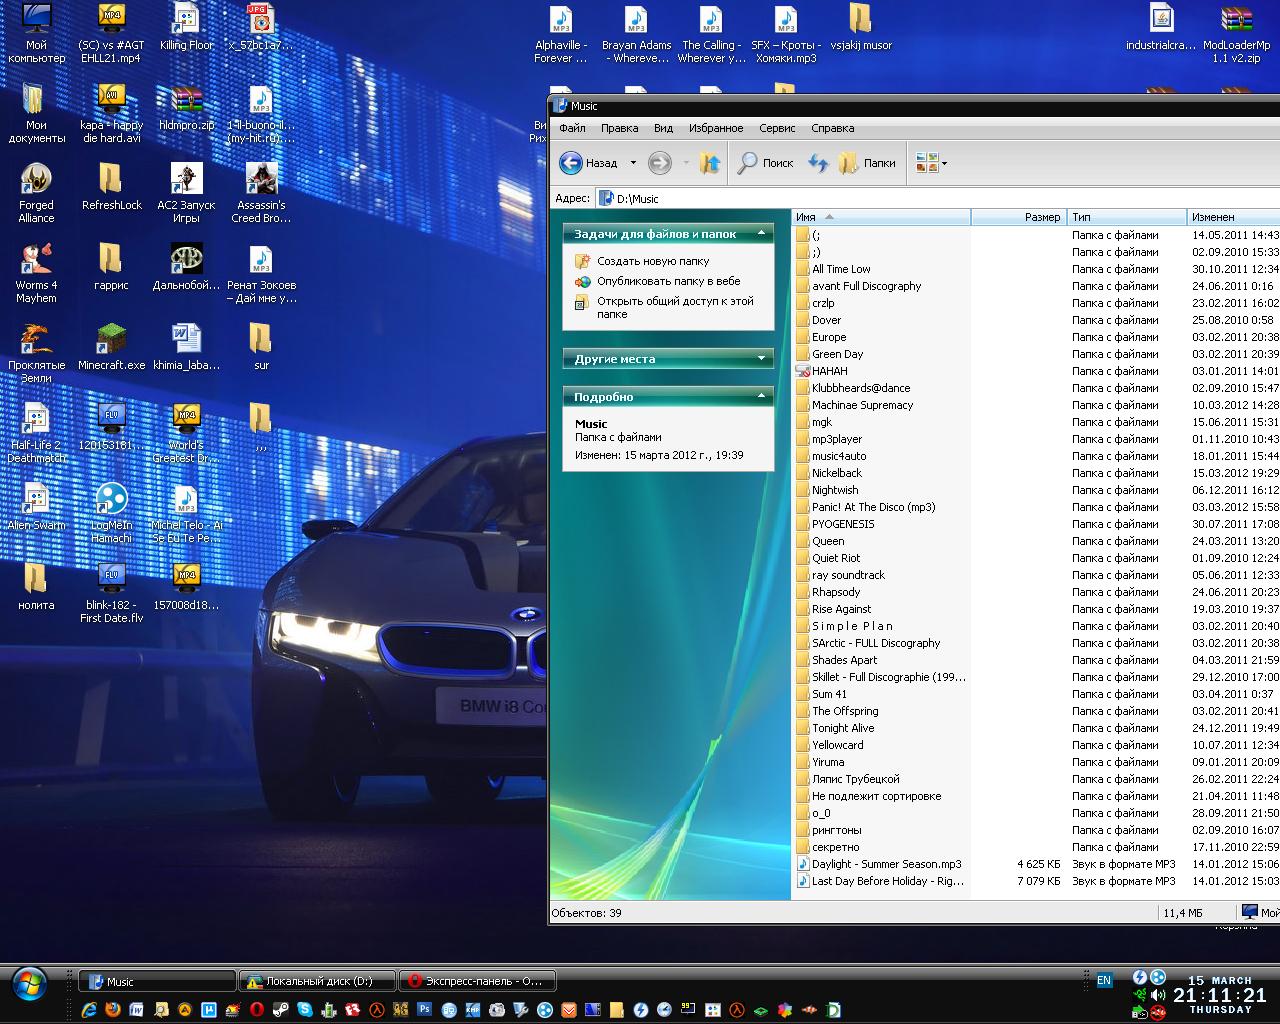Click the Windows Start orb
This screenshot has width=1280, height=1024.
tap(30, 985)
